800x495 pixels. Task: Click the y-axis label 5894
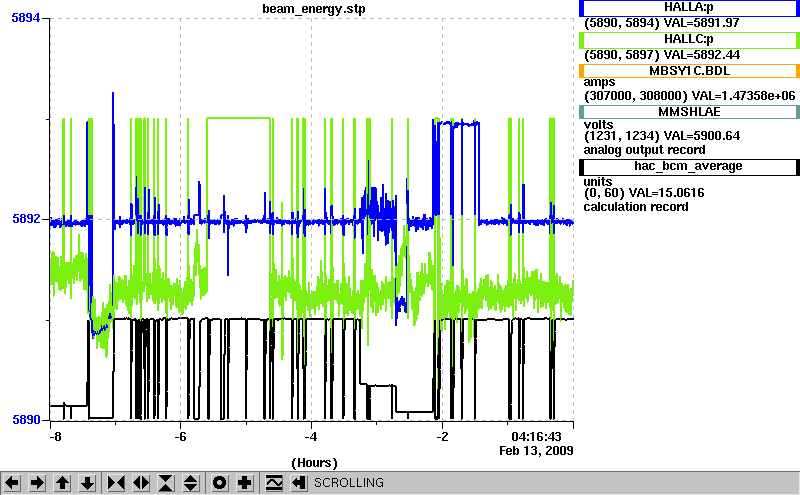26,18
